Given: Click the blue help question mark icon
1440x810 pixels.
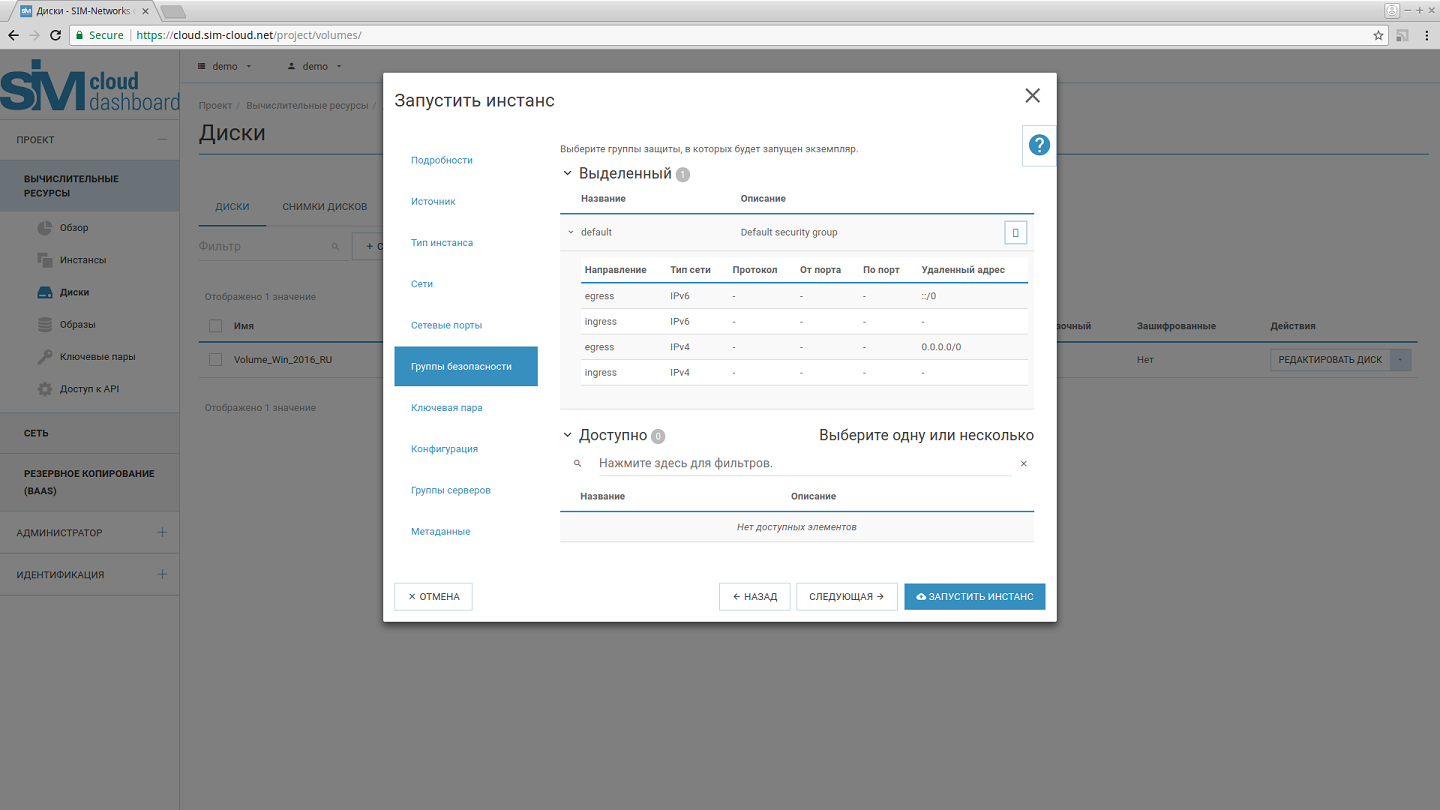Looking at the screenshot, I should coord(1039,145).
